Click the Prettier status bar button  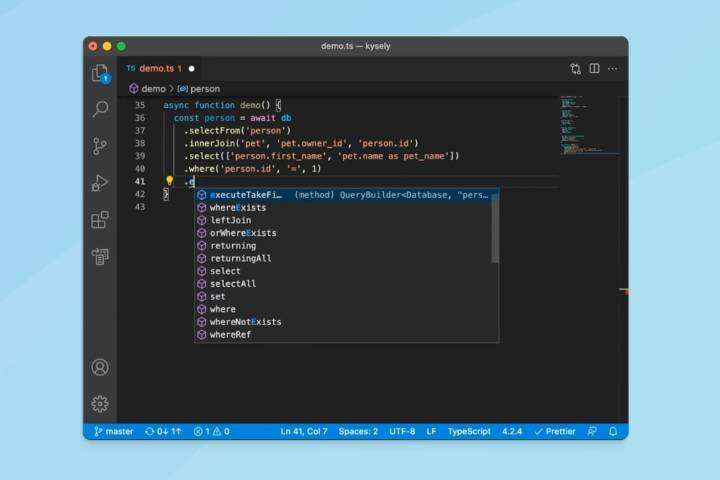554,432
